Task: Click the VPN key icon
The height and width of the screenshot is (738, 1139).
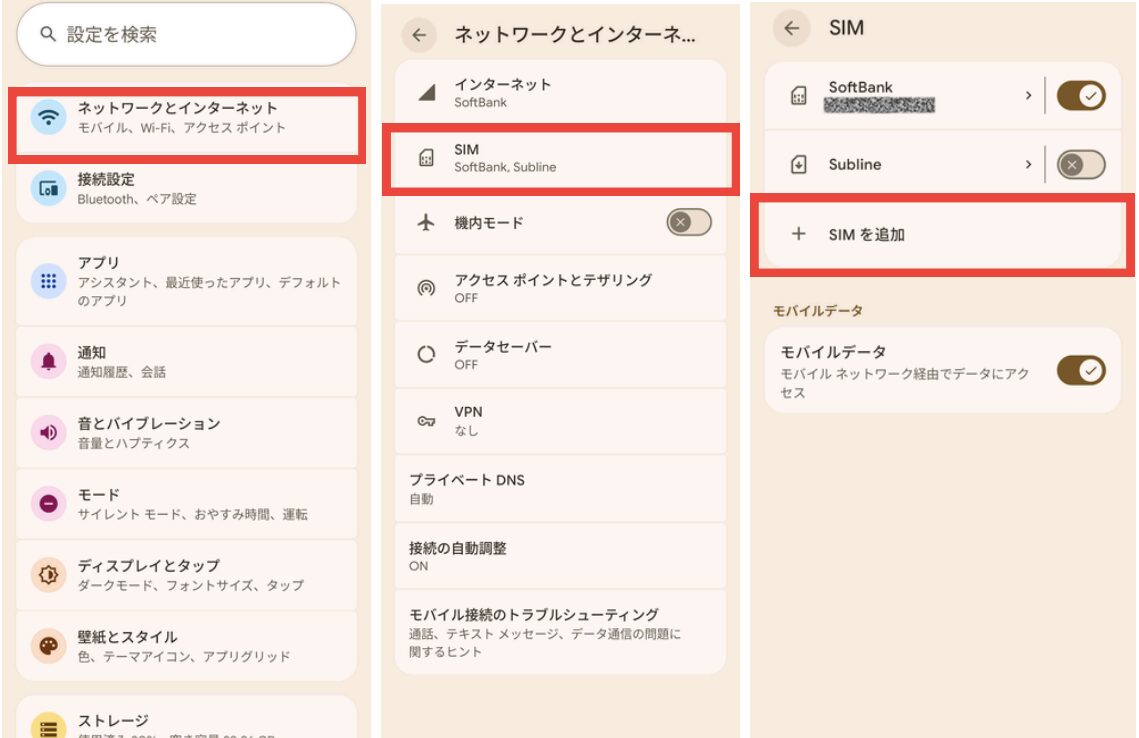Action: (x=426, y=421)
